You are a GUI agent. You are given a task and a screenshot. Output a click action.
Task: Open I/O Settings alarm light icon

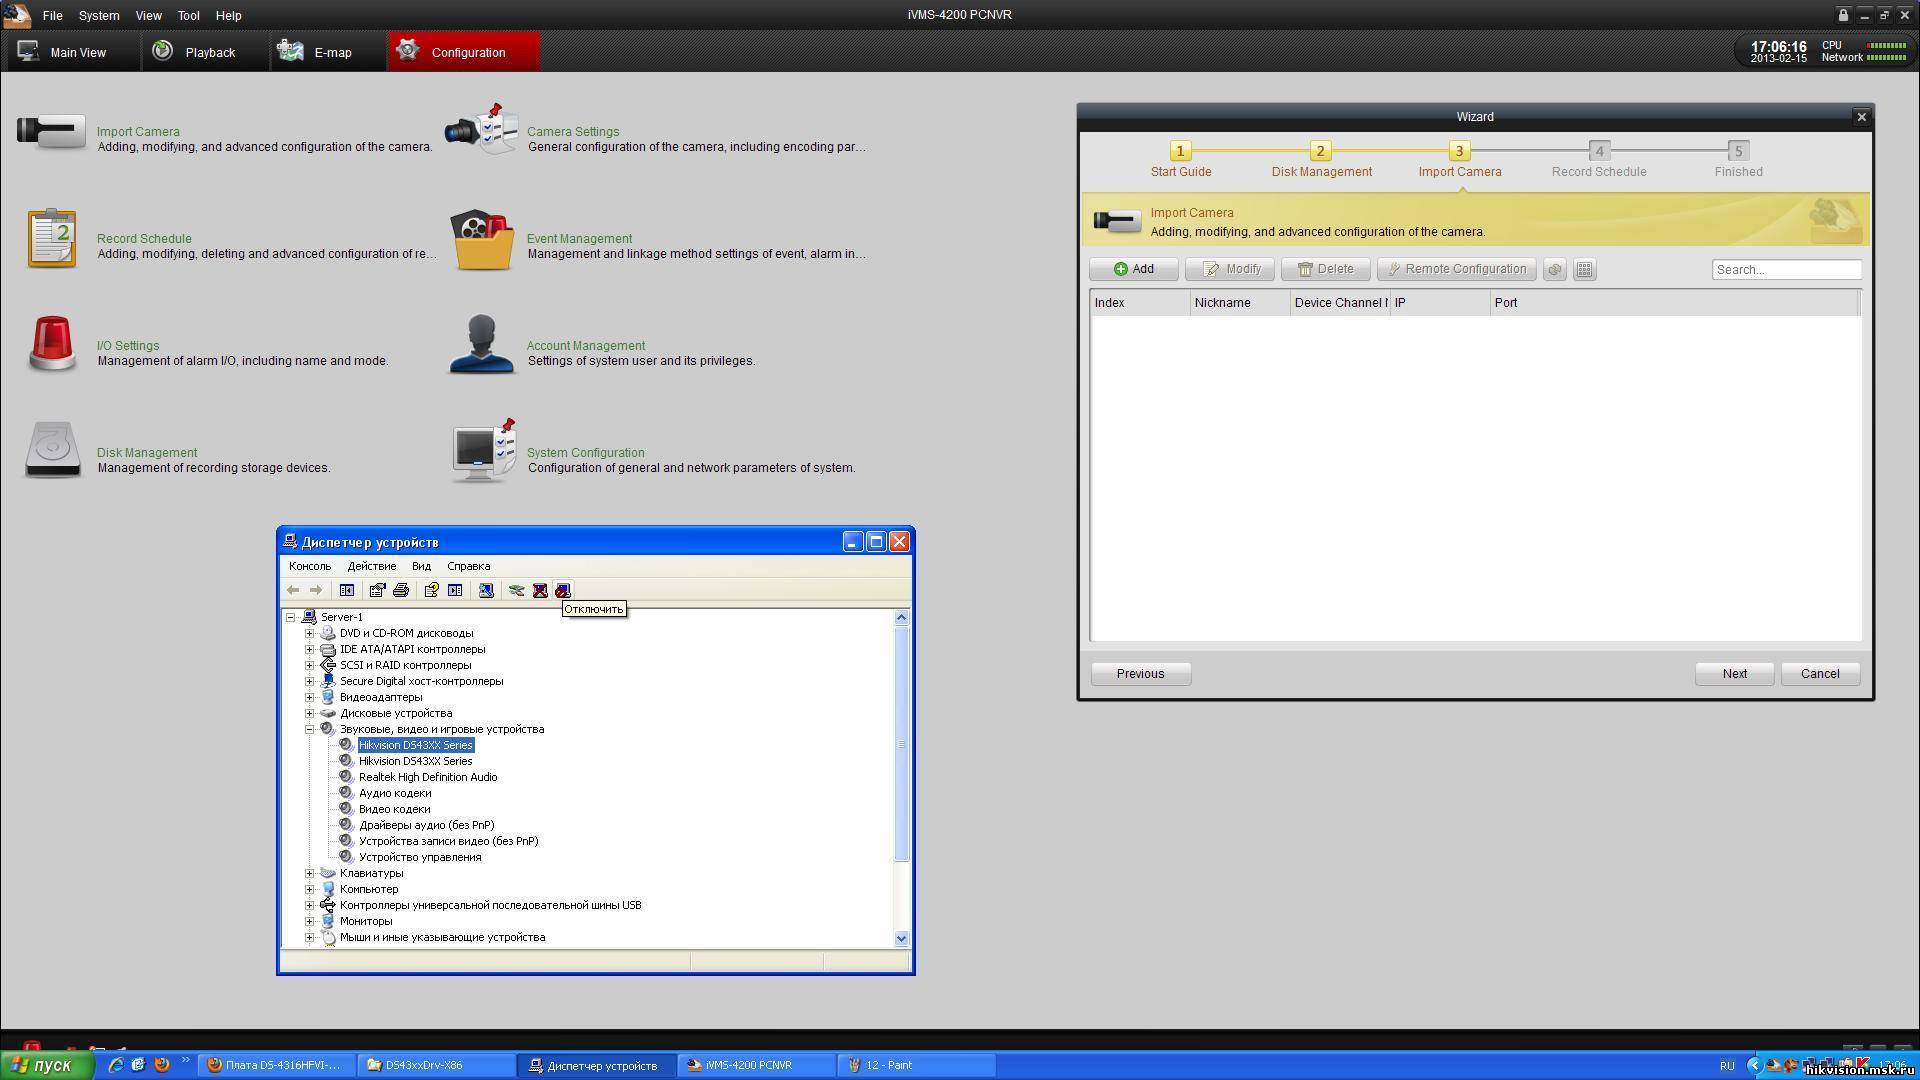click(52, 345)
